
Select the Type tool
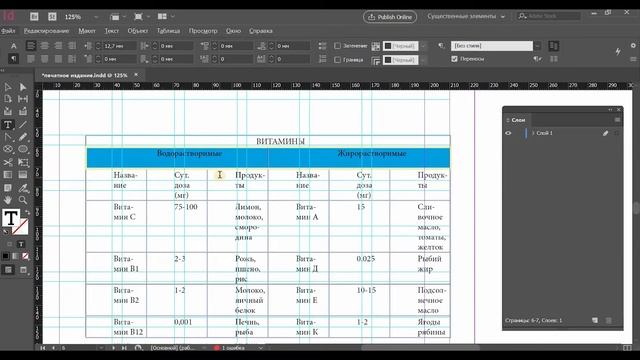(x=8, y=124)
